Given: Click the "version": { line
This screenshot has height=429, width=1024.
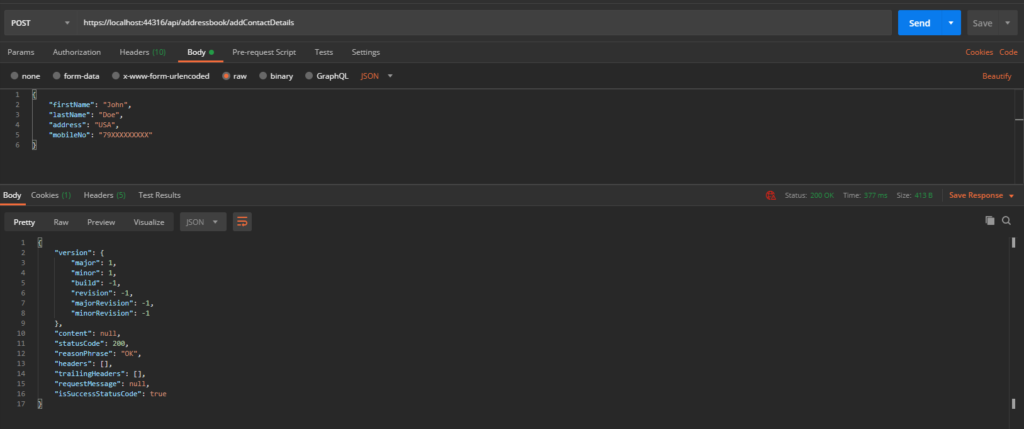Looking at the screenshot, I should pyautogui.click(x=79, y=252).
